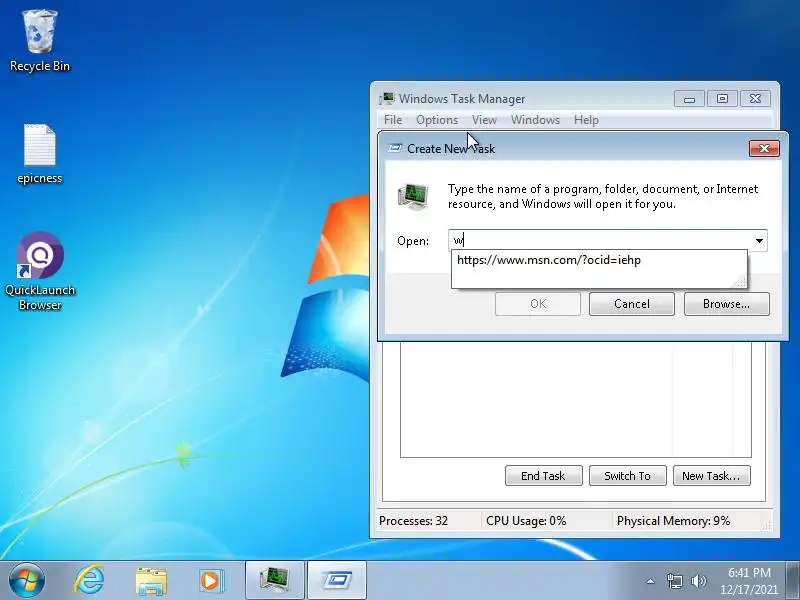Close the Windows Task Manager window
The height and width of the screenshot is (600, 800).
(756, 98)
